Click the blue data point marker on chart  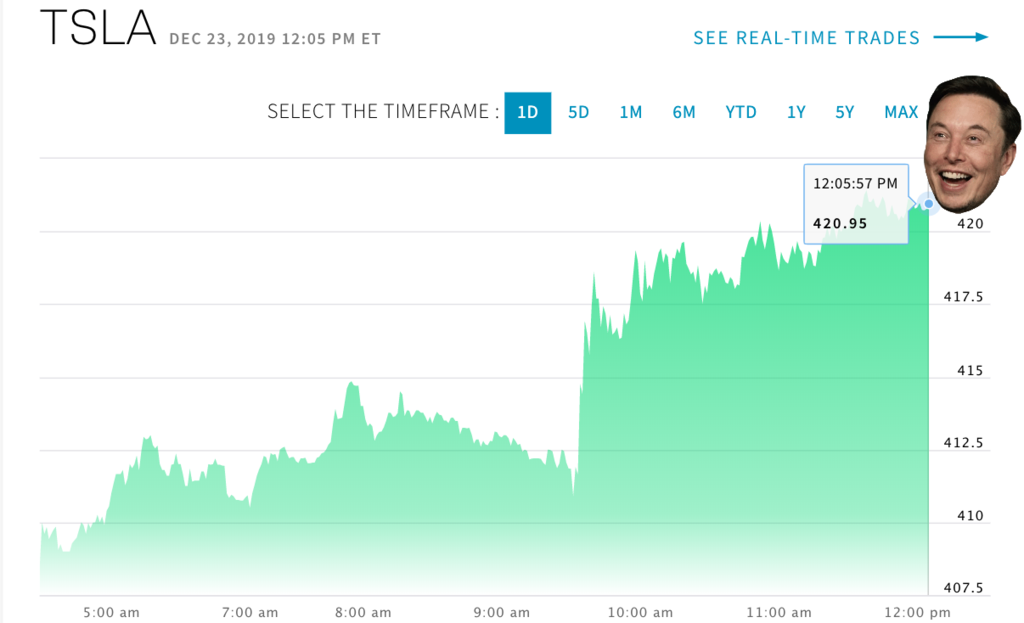[x=928, y=204]
